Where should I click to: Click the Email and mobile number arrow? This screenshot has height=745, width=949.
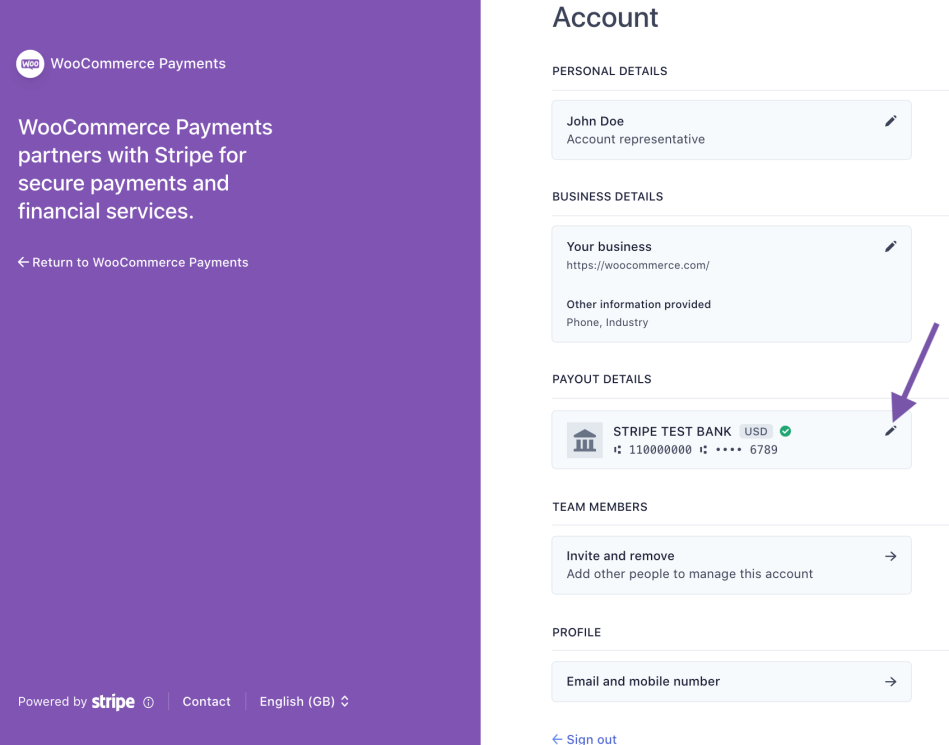890,681
